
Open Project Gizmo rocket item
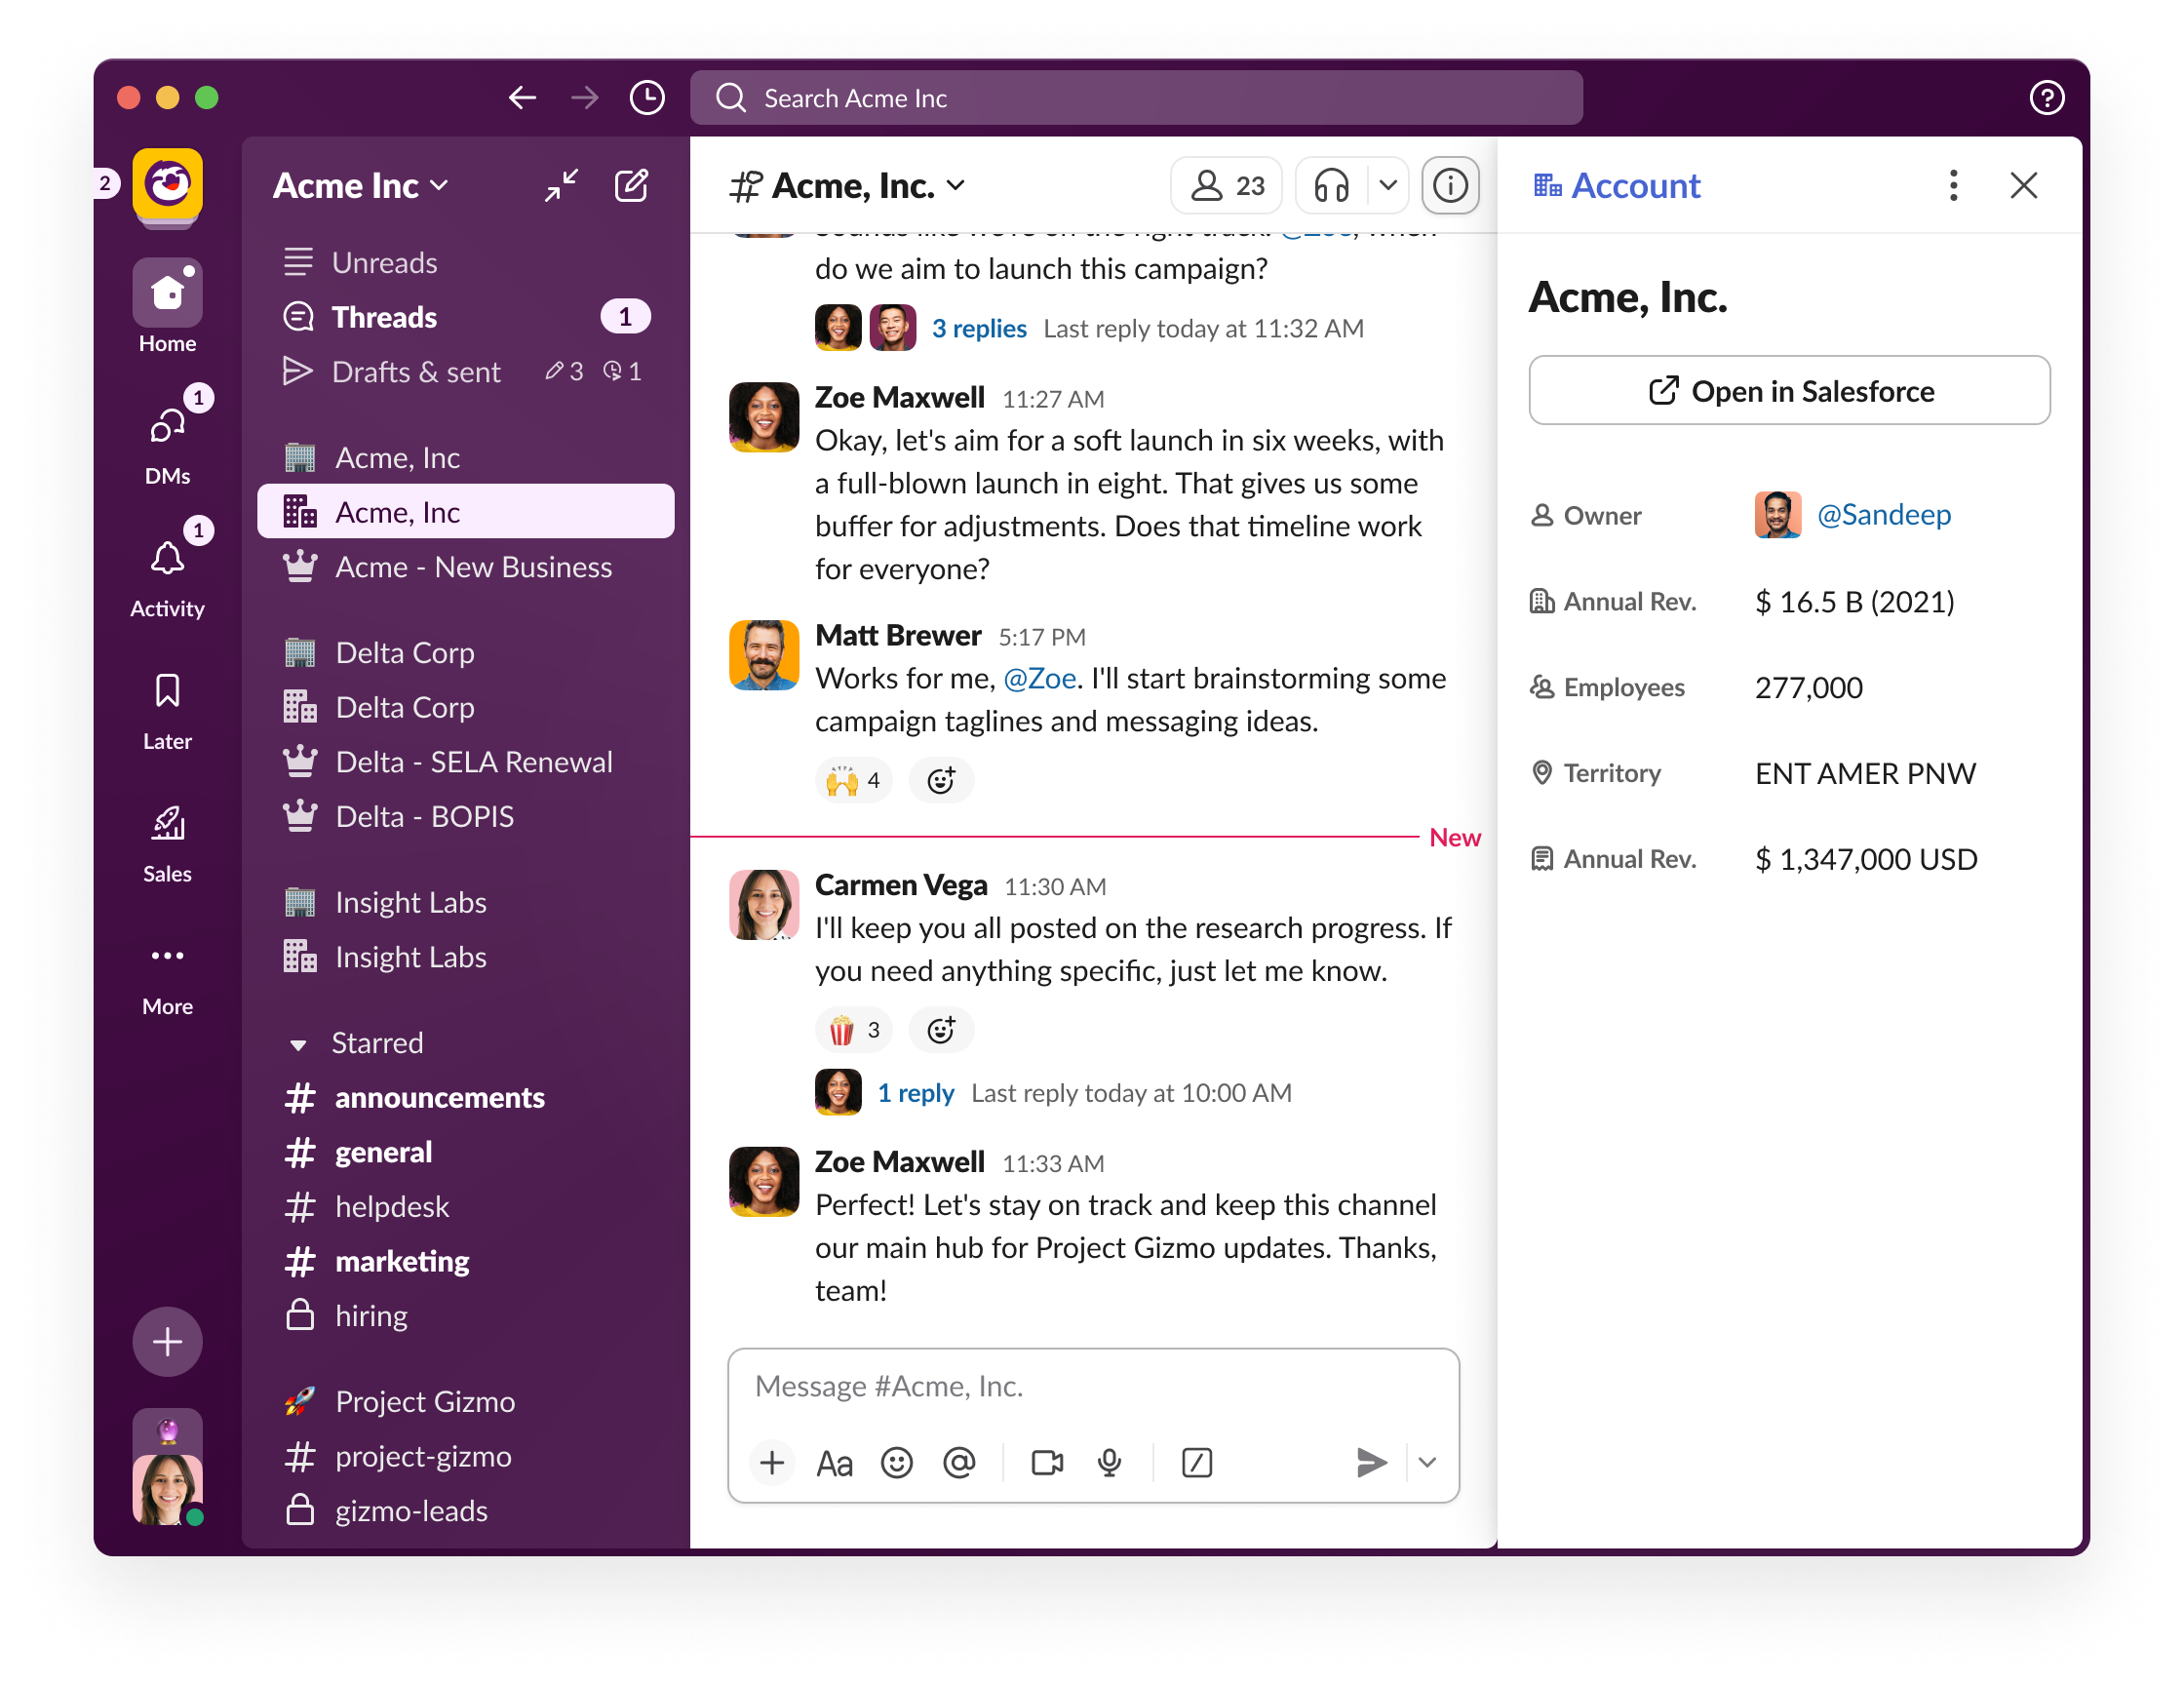pos(465,1402)
